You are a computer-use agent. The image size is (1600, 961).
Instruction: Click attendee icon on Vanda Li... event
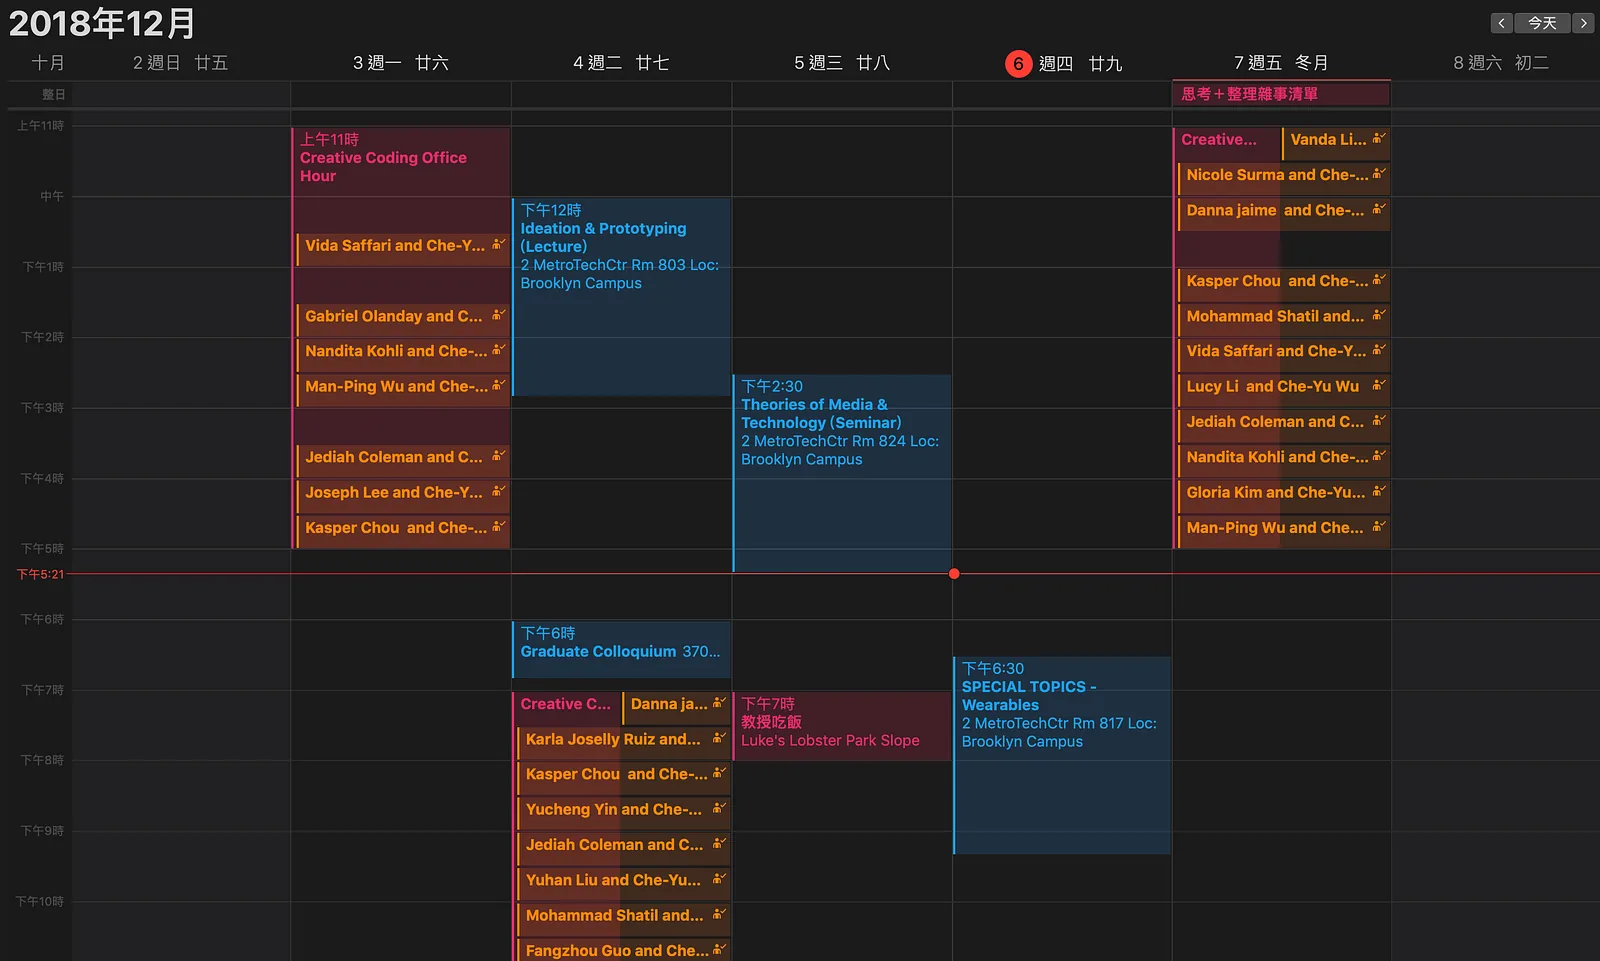pos(1379,139)
